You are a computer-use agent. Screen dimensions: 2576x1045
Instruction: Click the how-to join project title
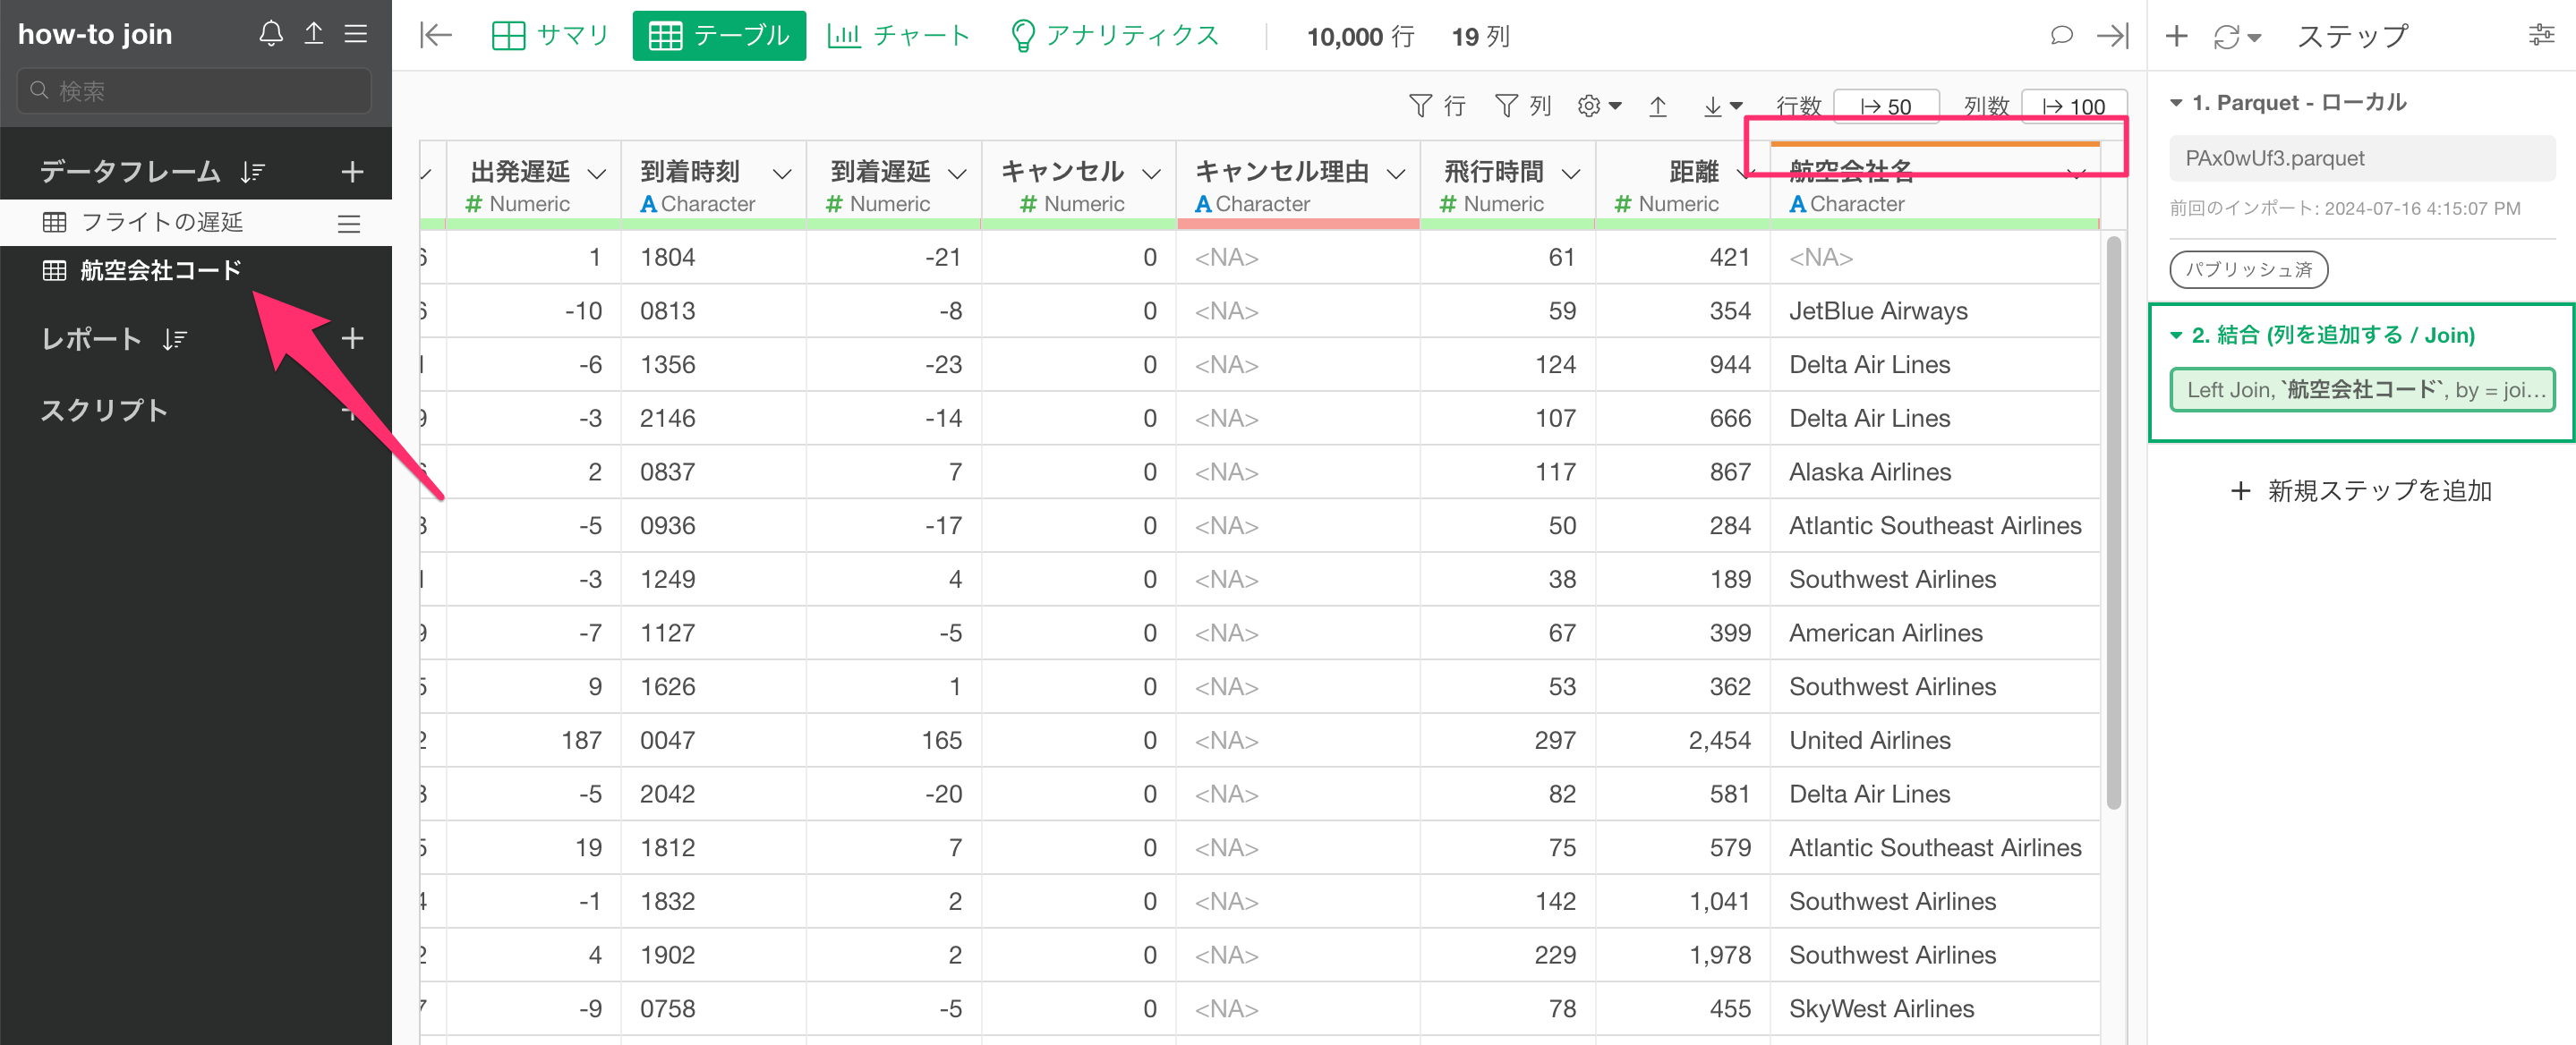click(95, 34)
